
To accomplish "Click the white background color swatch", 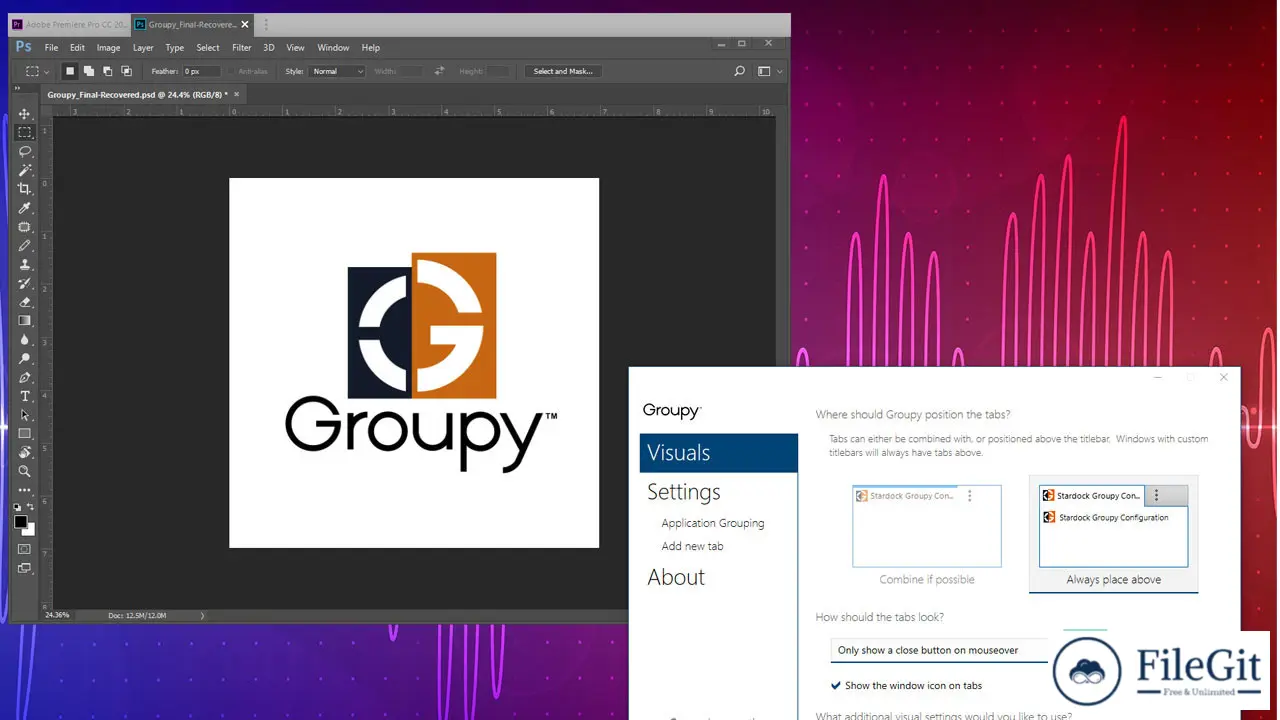I will coord(31,530).
